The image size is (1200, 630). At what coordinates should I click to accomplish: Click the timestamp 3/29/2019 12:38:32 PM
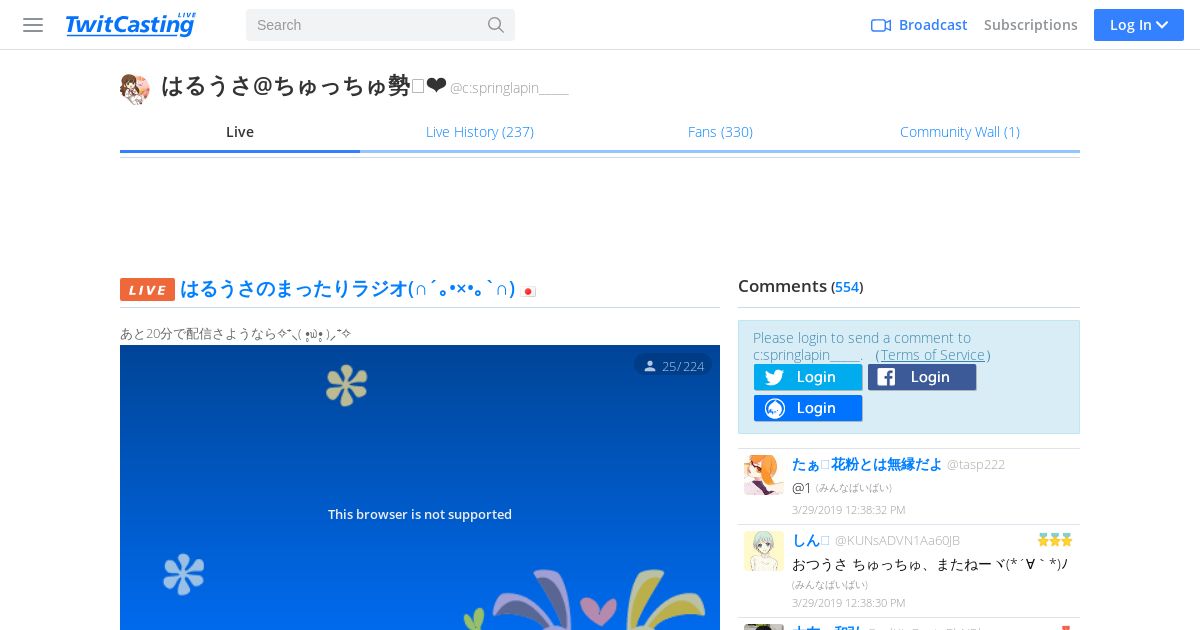[849, 510]
